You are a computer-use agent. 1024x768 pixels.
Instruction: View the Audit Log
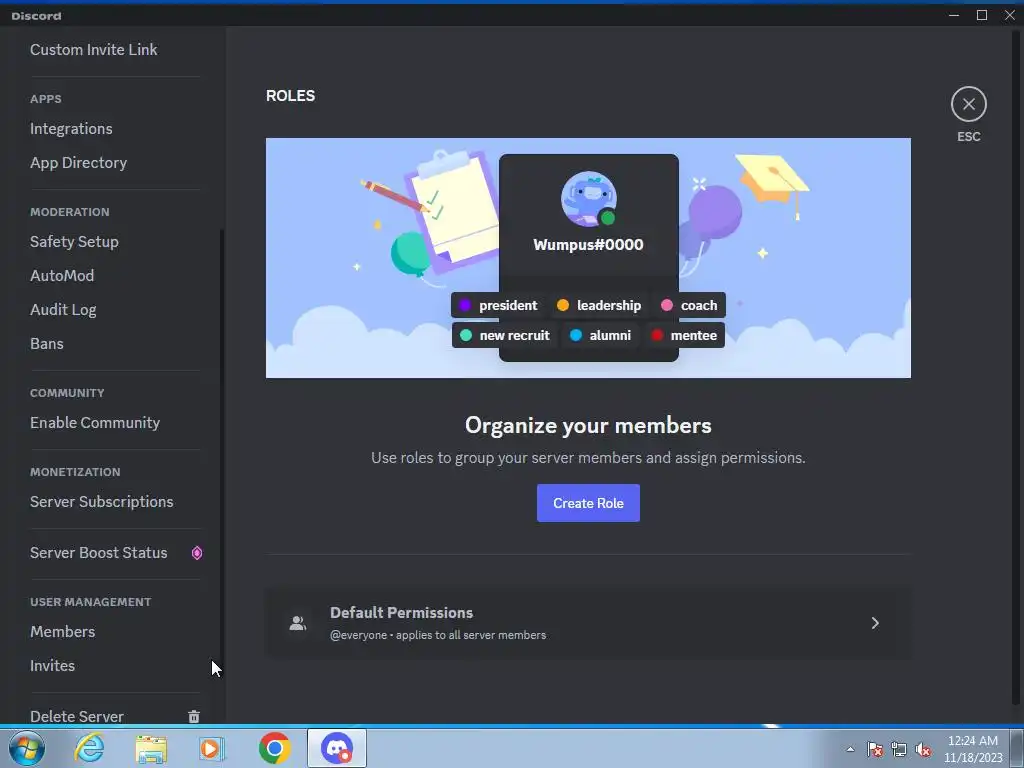coord(63,310)
